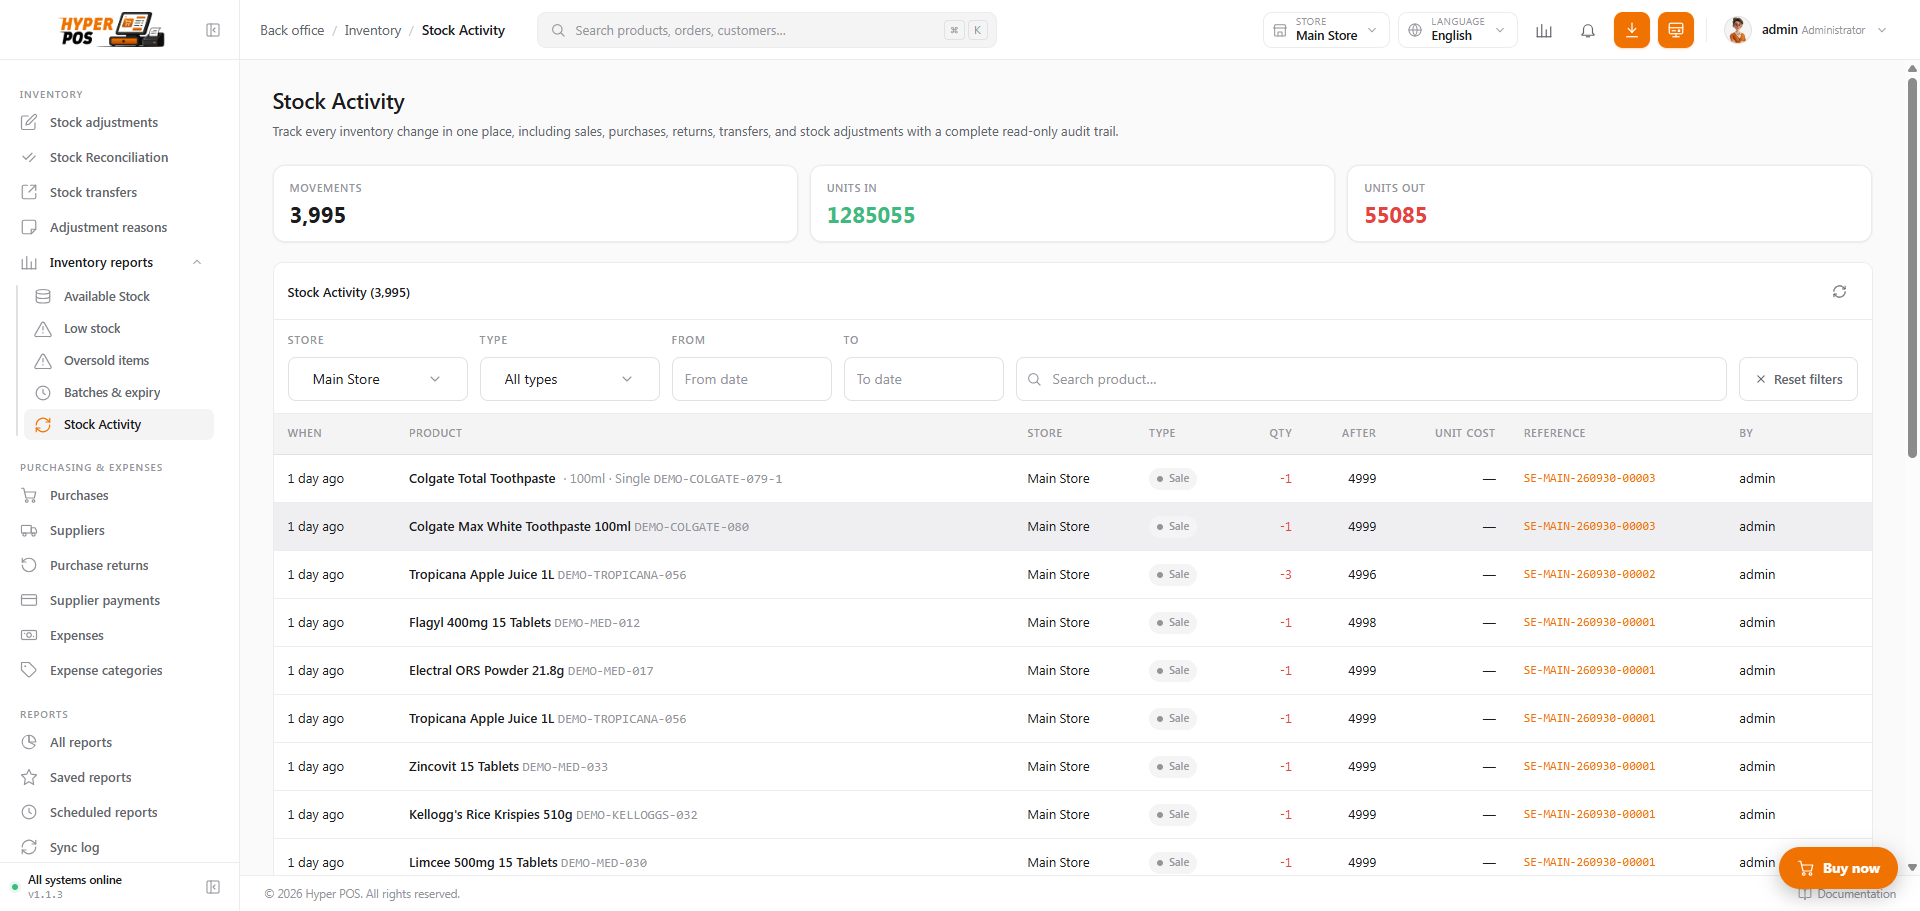1920x911 pixels.
Task: Click the Inventory reports chart icon
Action: pos(29,262)
